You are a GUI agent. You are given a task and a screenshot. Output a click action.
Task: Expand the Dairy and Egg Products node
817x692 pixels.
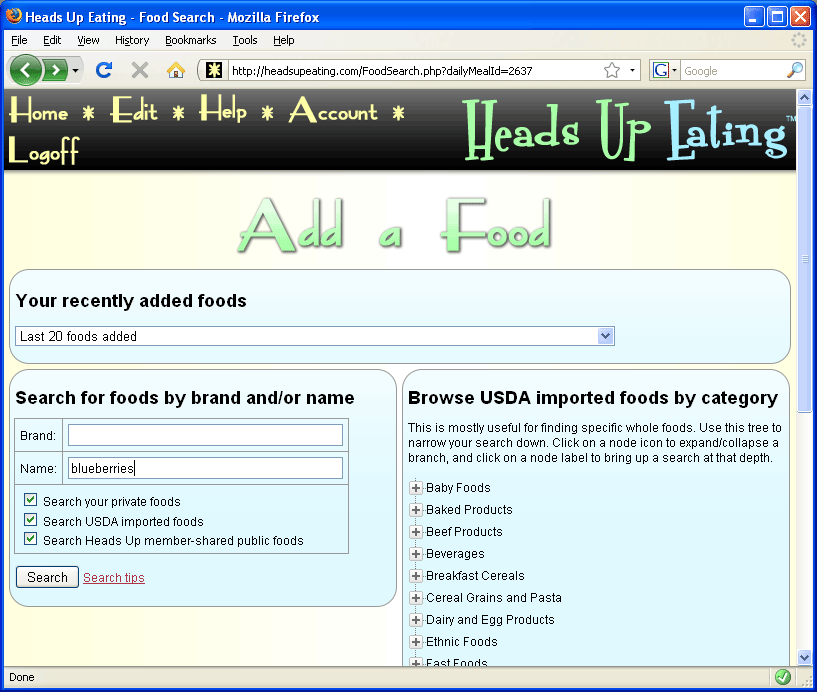pyautogui.click(x=416, y=620)
